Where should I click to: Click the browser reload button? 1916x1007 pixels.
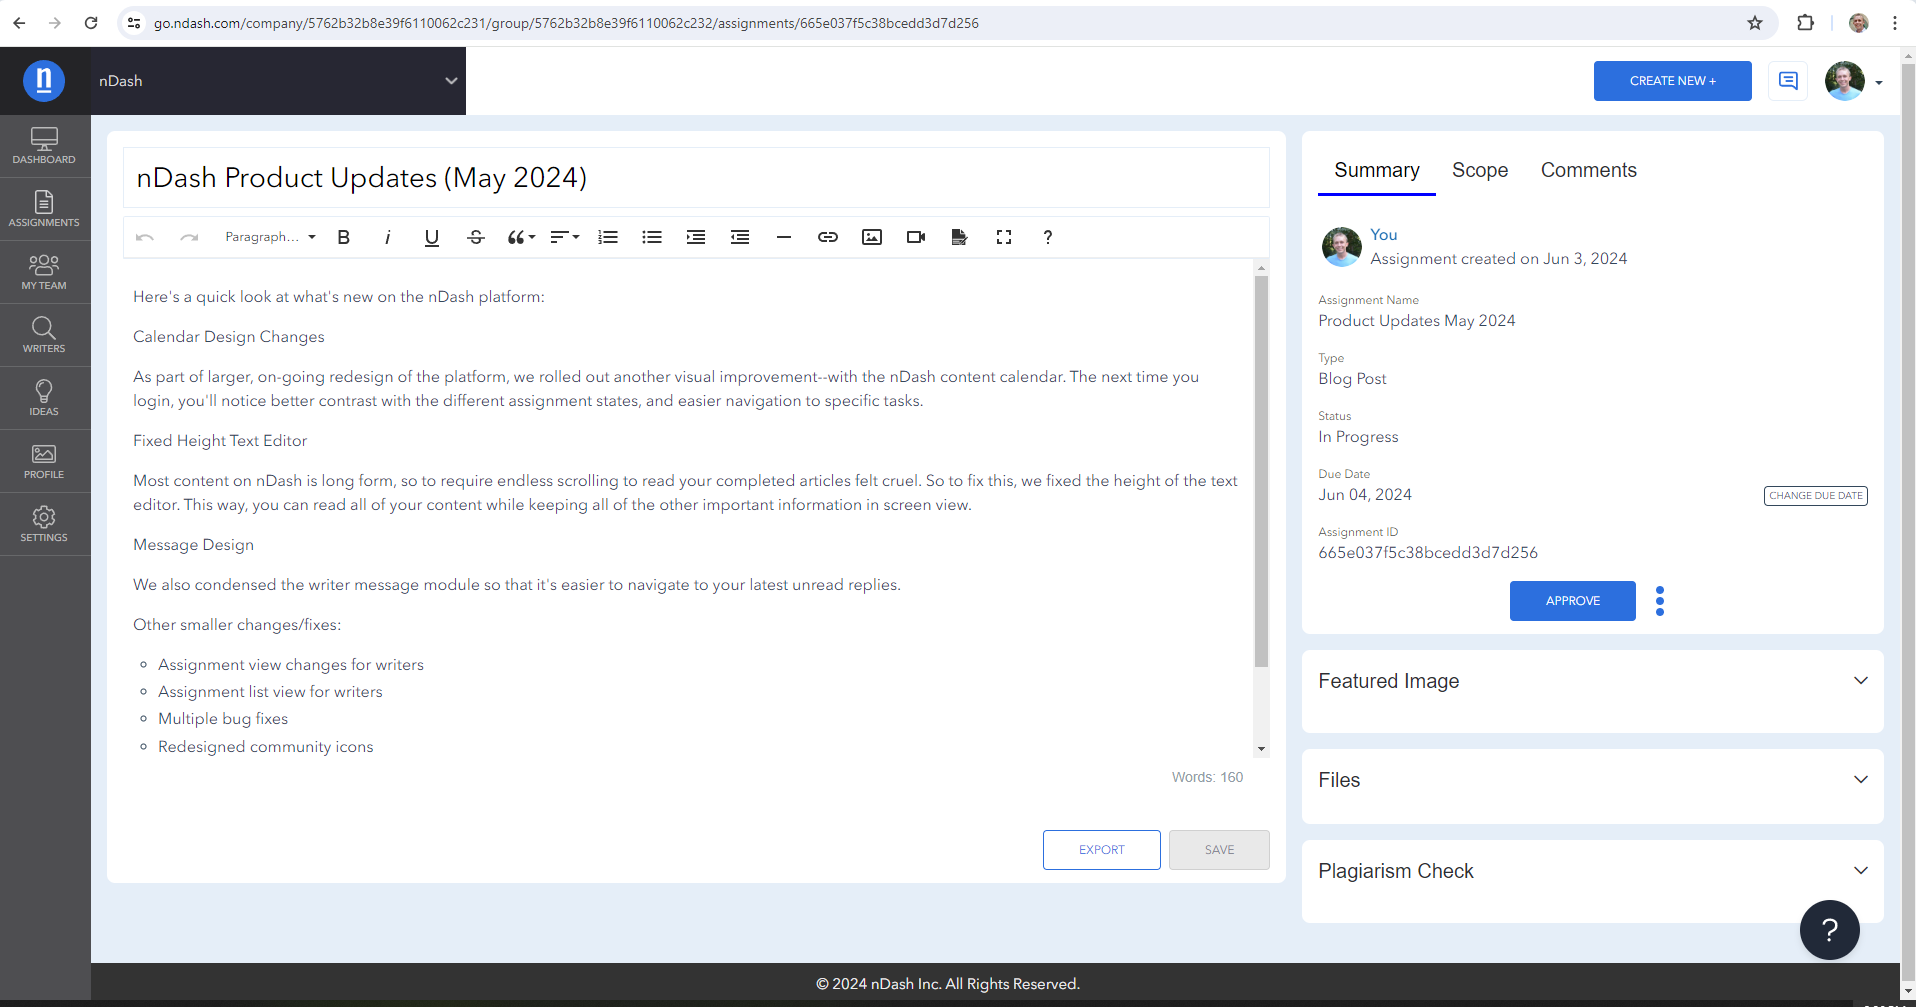[x=91, y=23]
